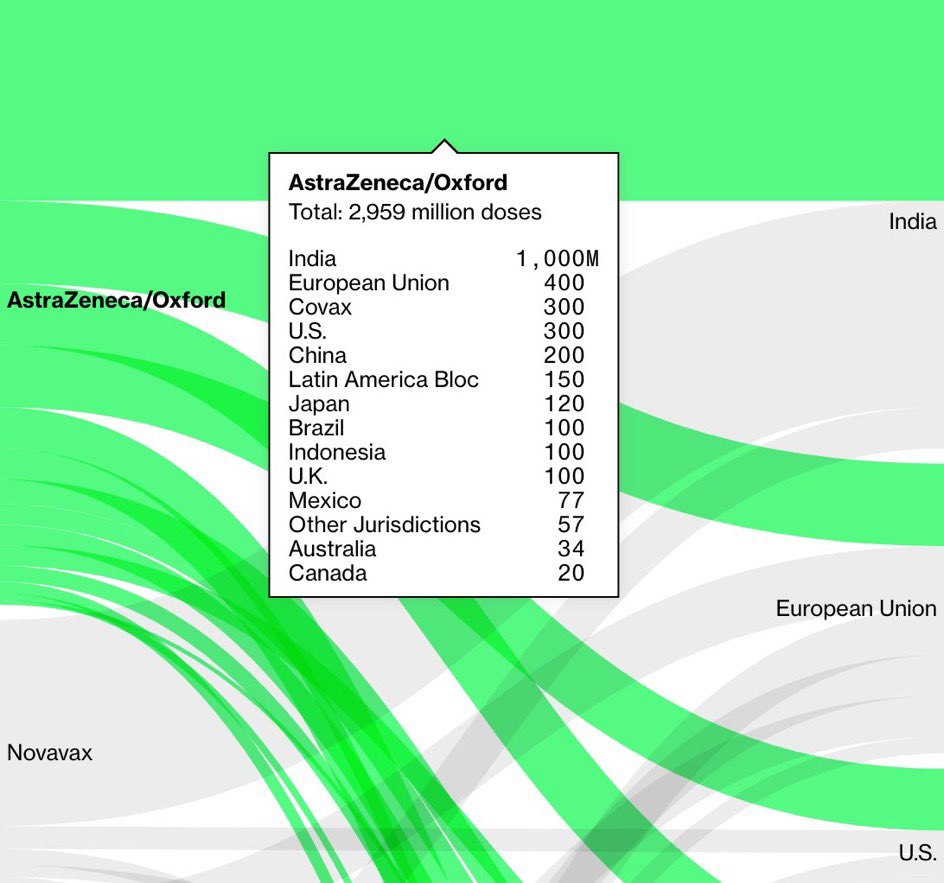Click the 57 value for Other Jurisdictions
The image size is (944, 883).
click(x=571, y=524)
